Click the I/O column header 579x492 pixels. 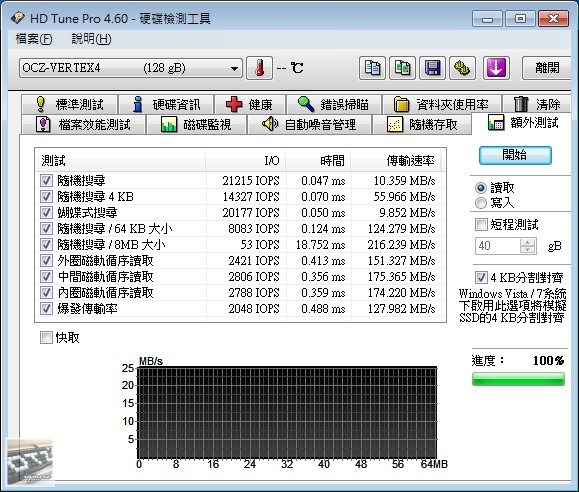coord(245,161)
